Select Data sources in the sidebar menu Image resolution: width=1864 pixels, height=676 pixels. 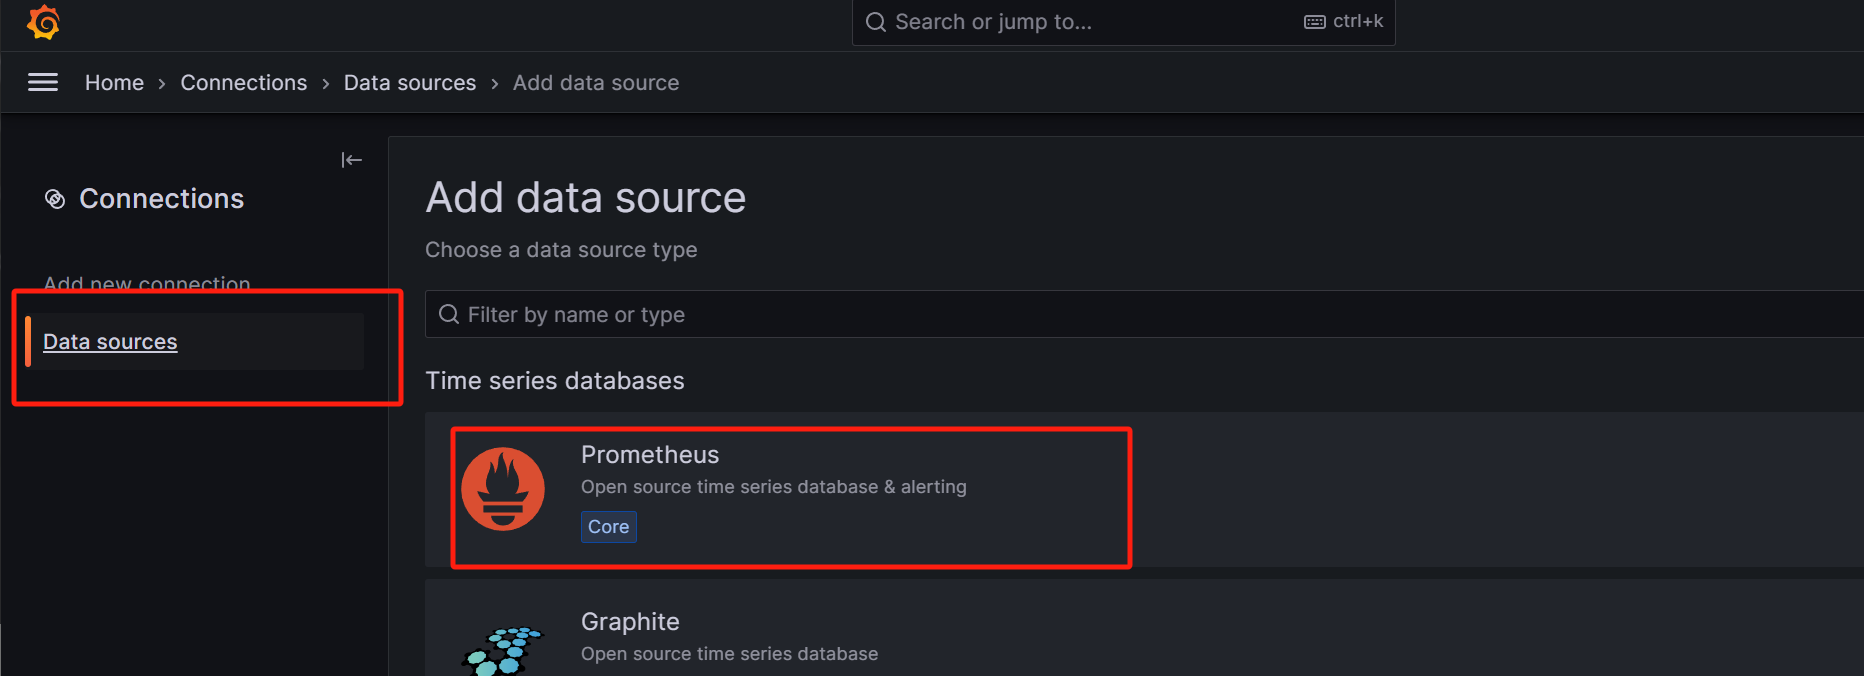110,342
